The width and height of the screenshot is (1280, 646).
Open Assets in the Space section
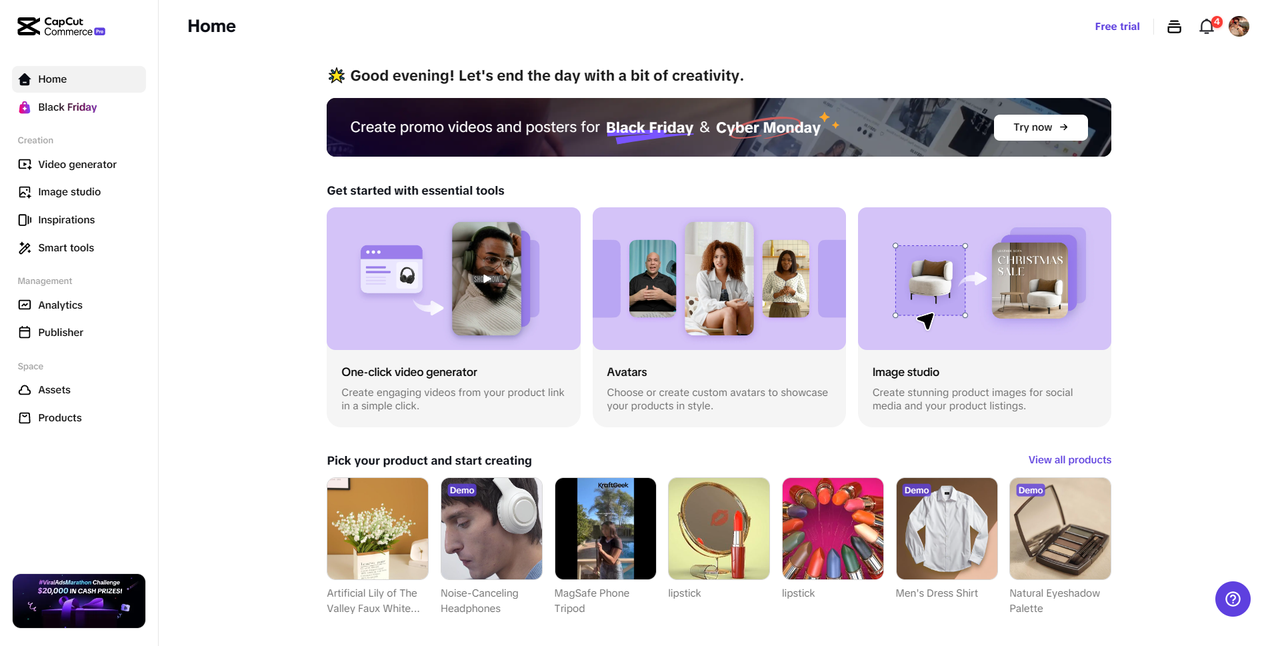tap(54, 390)
